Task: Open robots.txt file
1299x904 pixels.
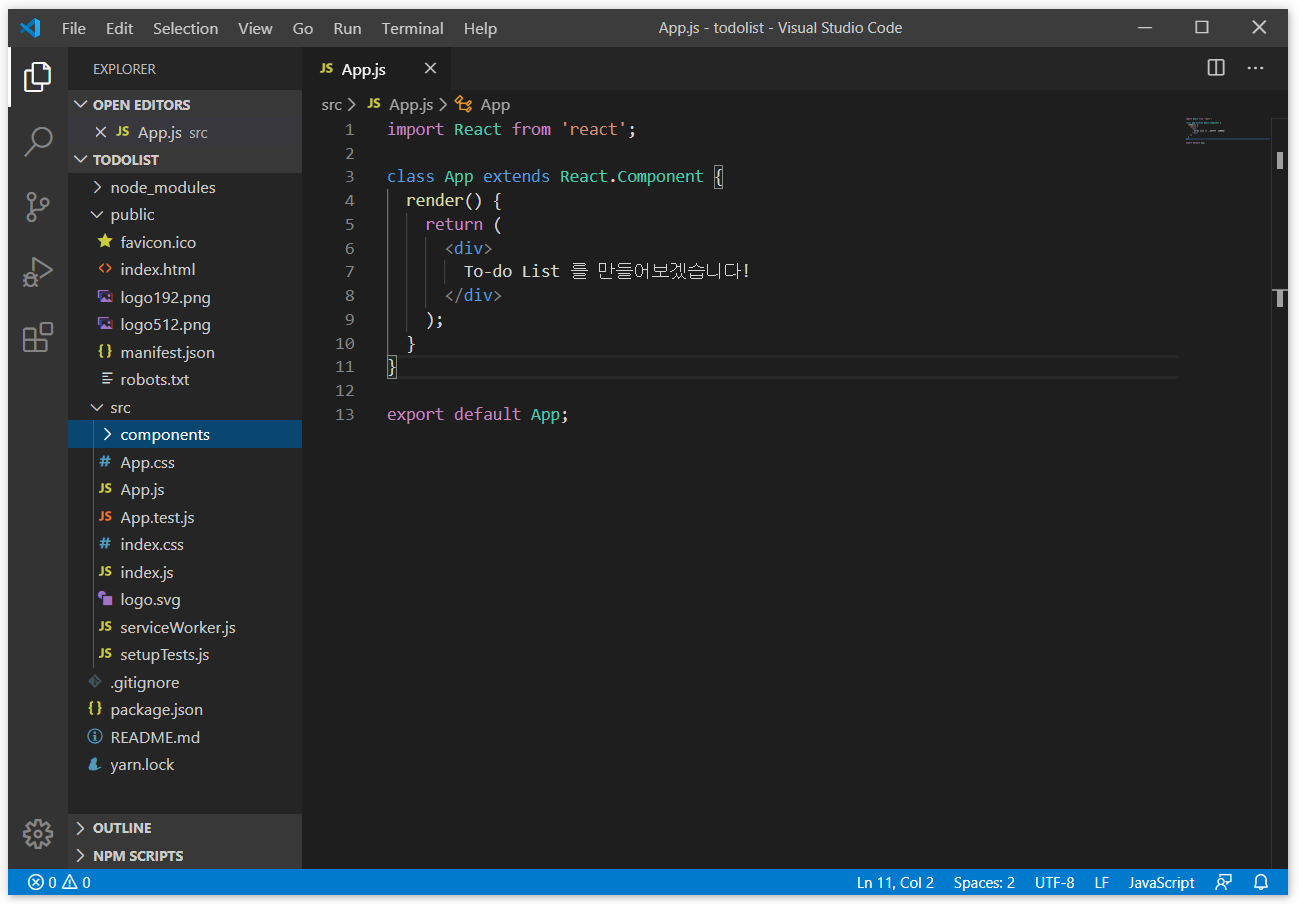Action: click(x=185, y=380)
